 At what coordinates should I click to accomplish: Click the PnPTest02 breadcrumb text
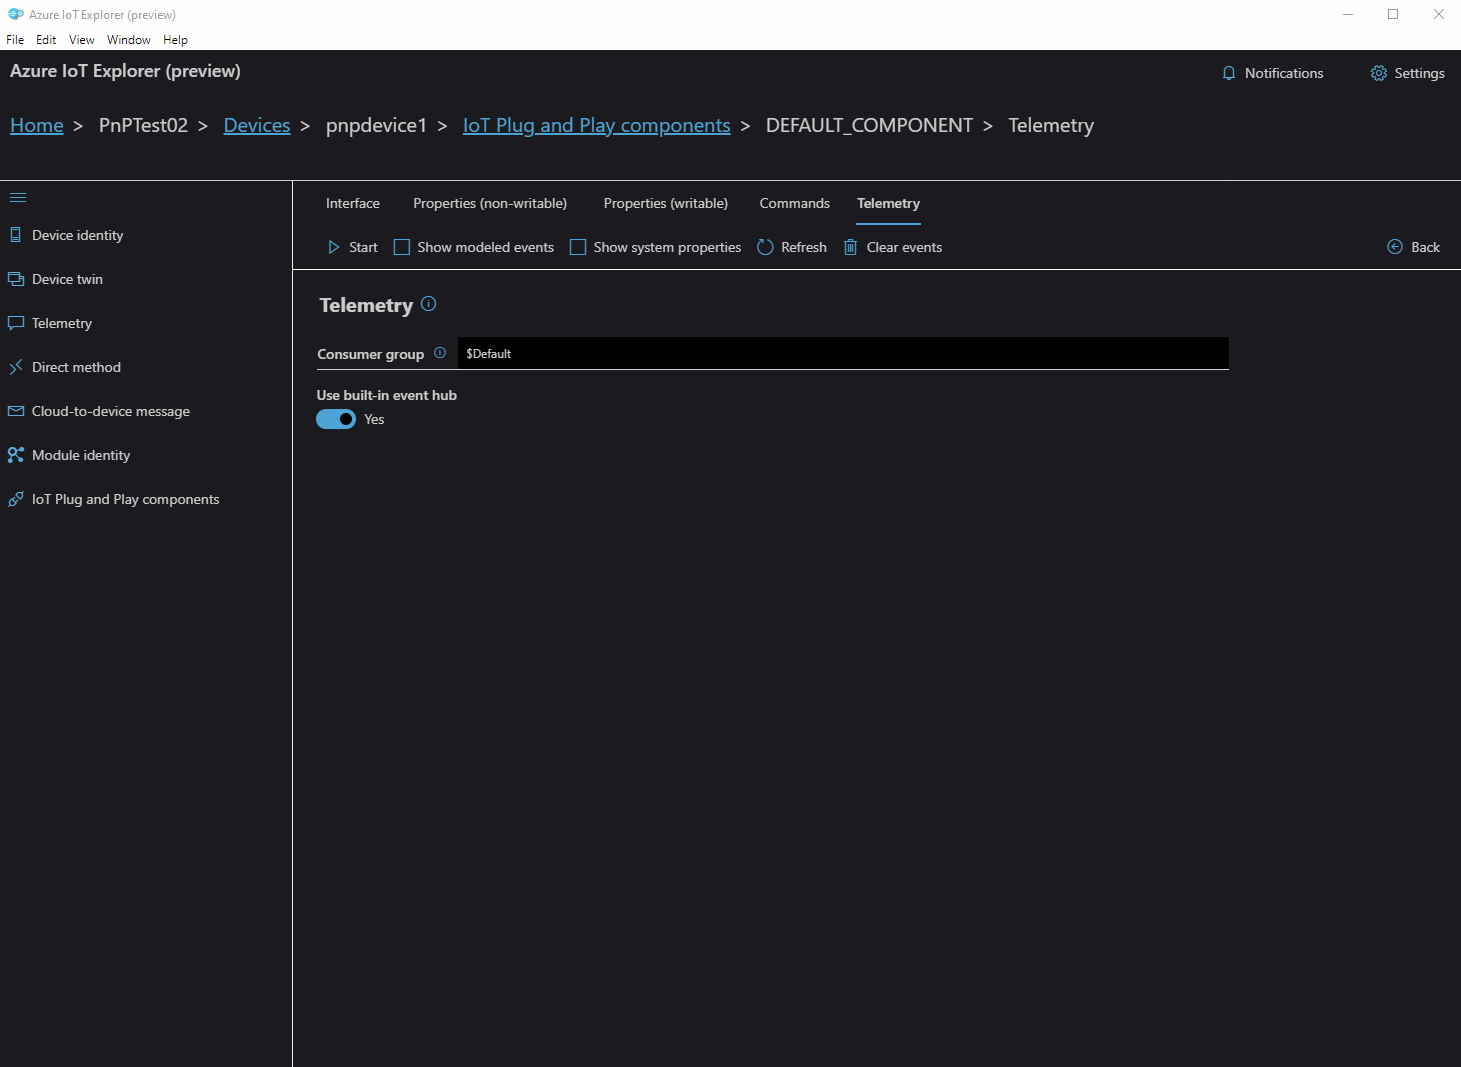143,125
